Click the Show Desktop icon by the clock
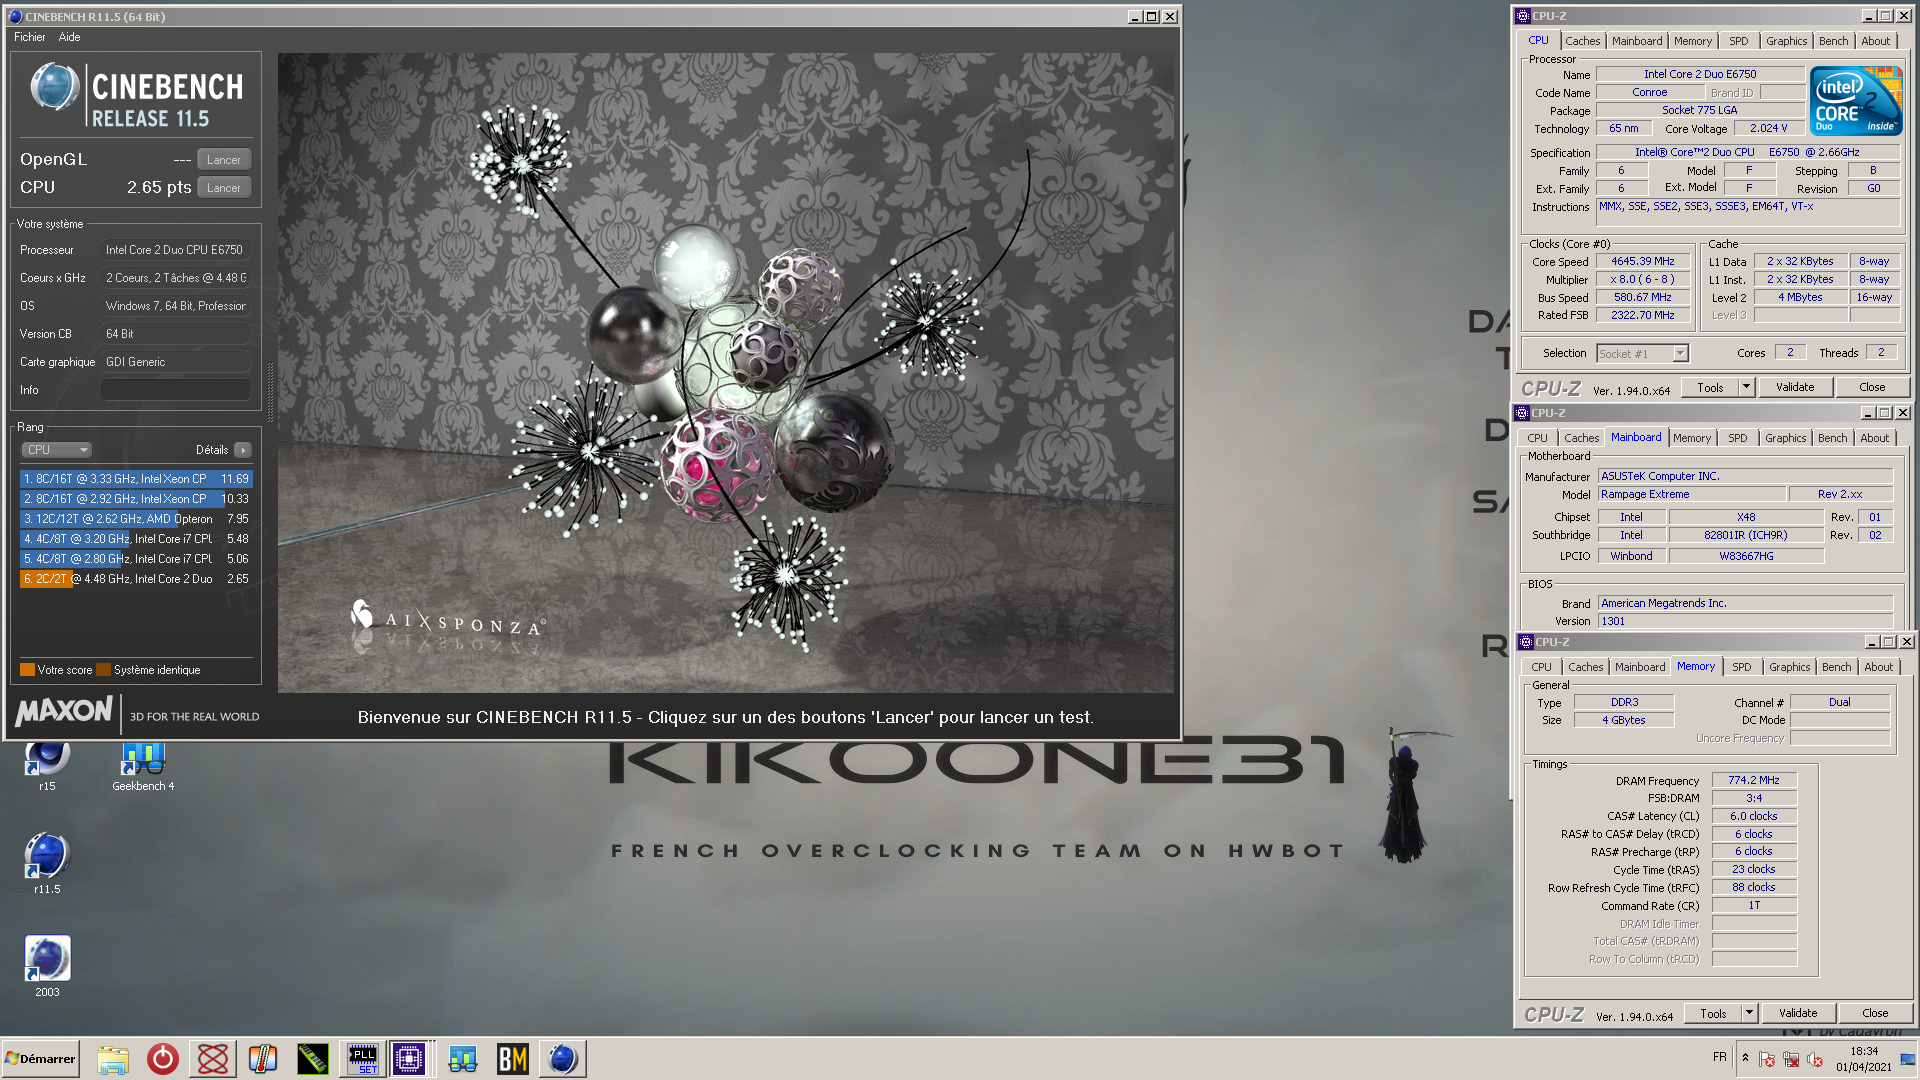 (x=1908, y=1059)
